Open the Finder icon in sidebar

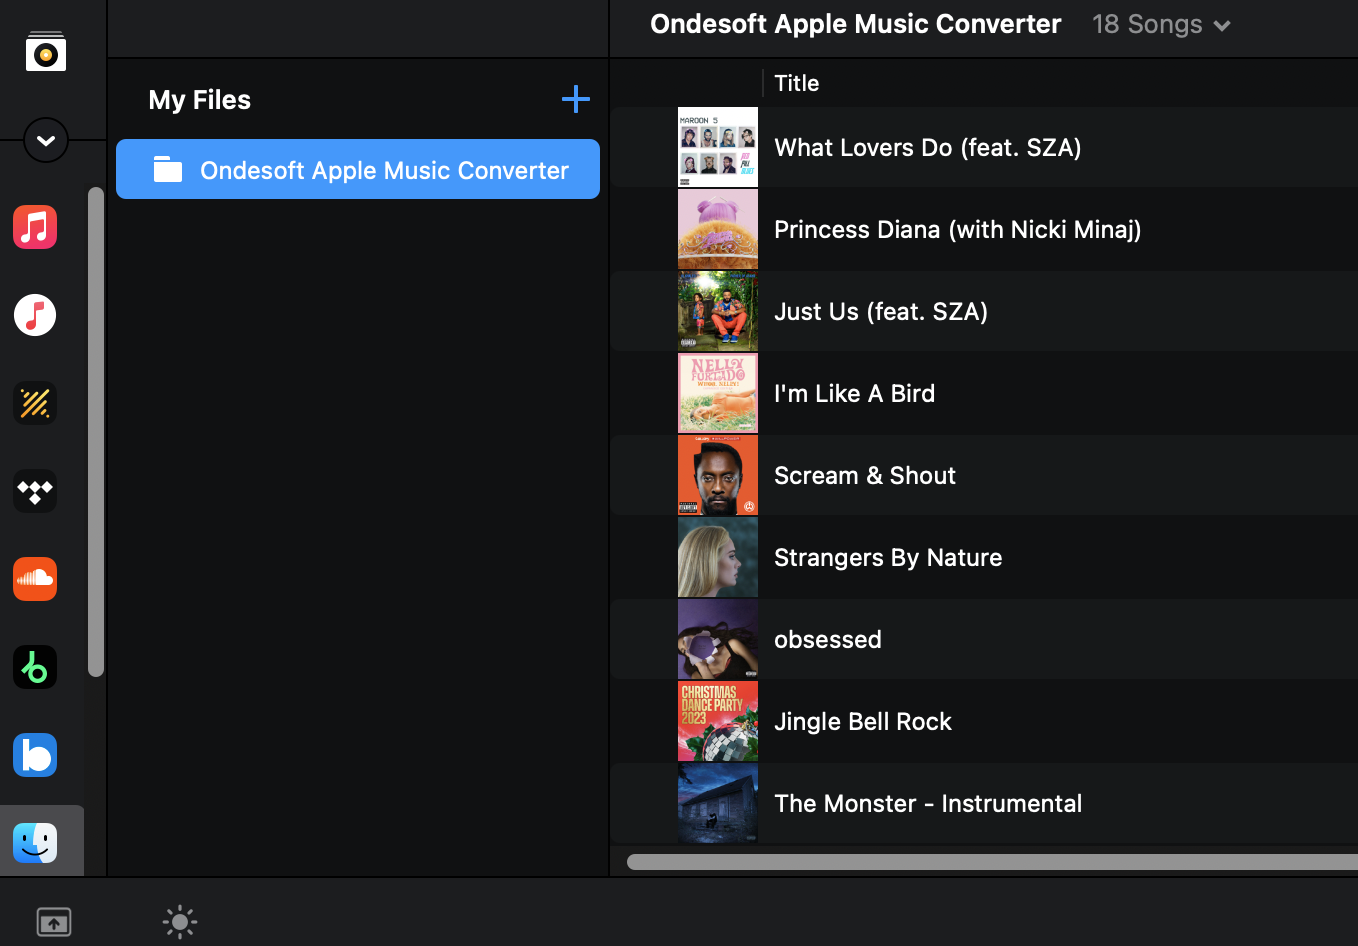pos(35,843)
